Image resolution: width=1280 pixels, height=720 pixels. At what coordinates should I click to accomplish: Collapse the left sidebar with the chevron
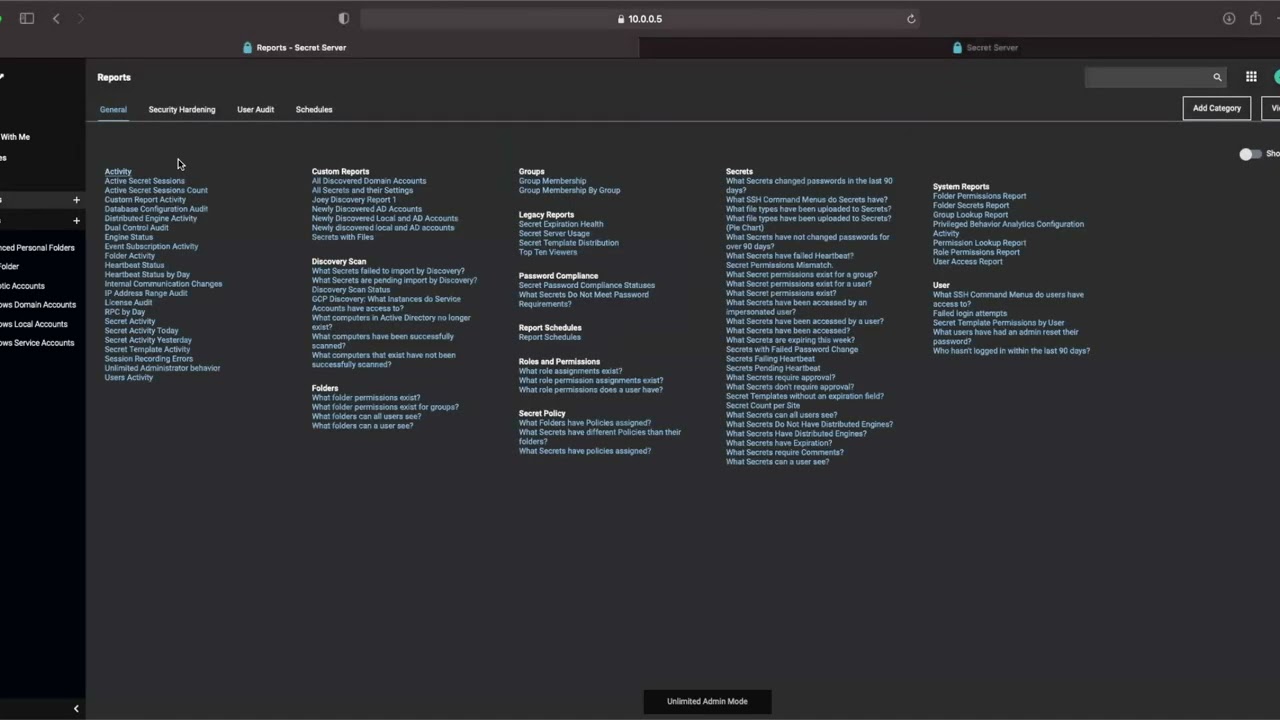click(76, 708)
